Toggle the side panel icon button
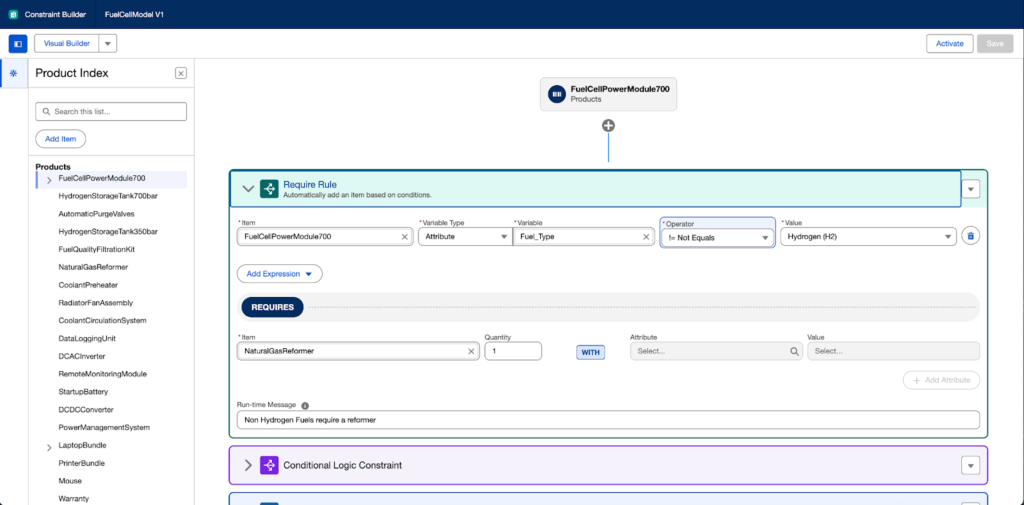This screenshot has width=1024, height=505. click(18, 44)
